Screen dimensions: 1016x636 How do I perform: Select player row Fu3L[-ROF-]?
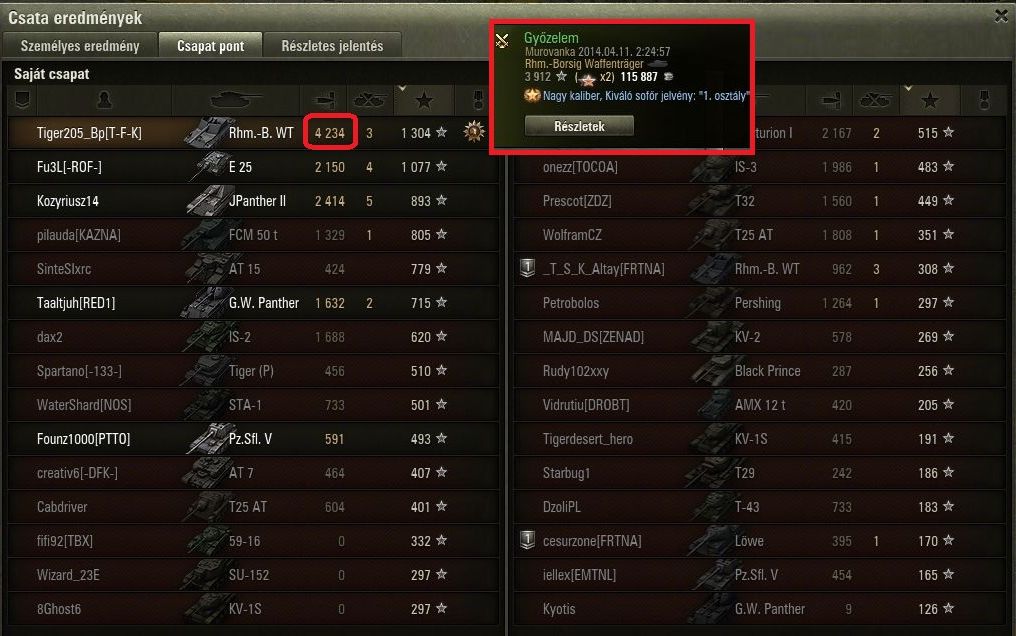pos(253,167)
